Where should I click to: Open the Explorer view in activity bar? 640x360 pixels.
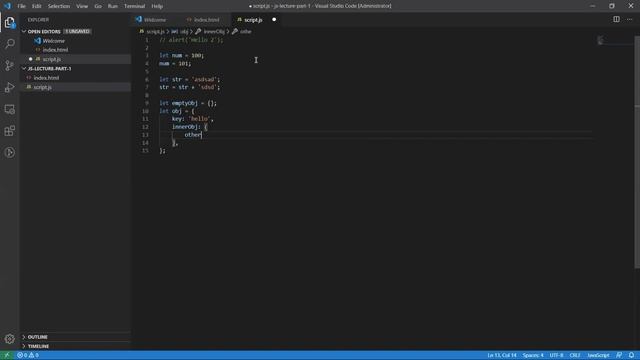click(9, 22)
